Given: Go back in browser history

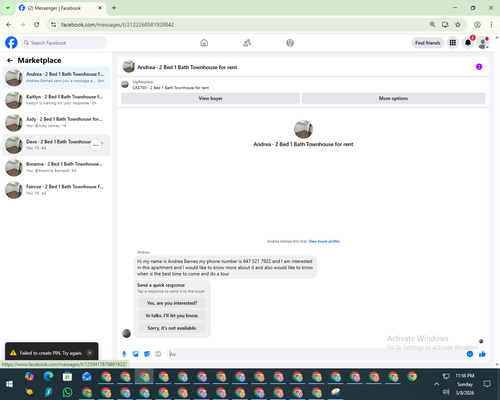Looking at the screenshot, I should [9, 25].
